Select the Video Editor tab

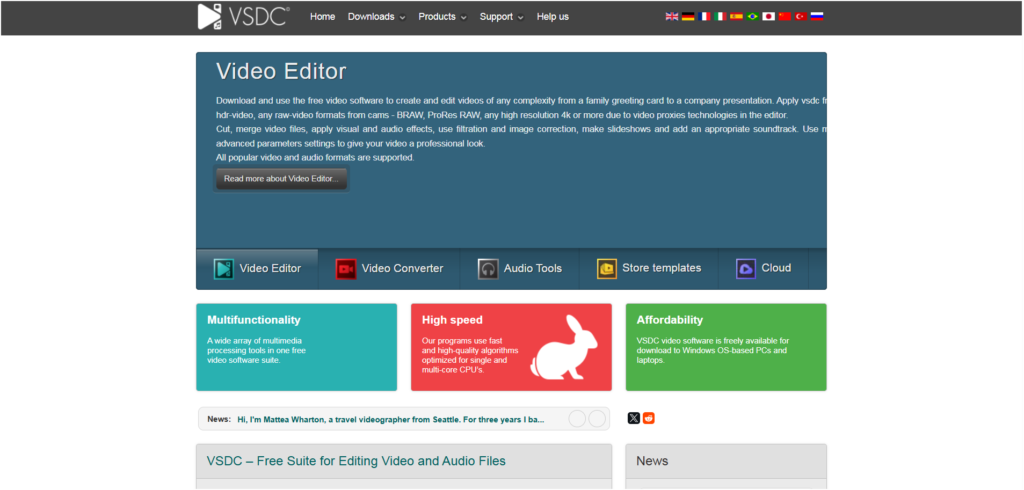[x=257, y=269]
